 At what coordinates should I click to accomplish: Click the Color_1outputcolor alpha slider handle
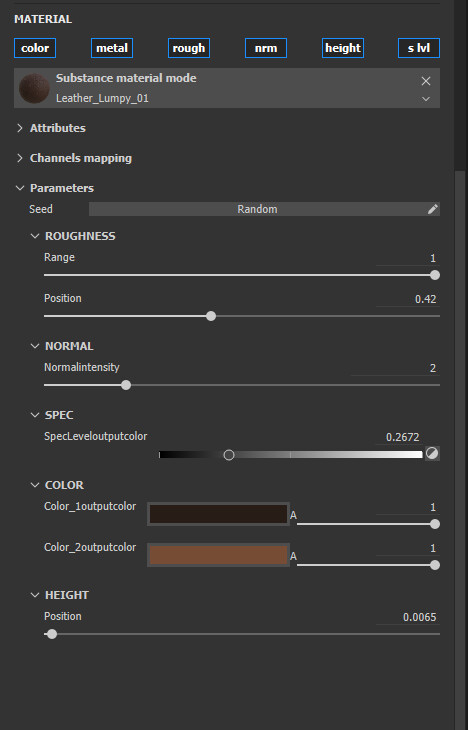point(435,524)
